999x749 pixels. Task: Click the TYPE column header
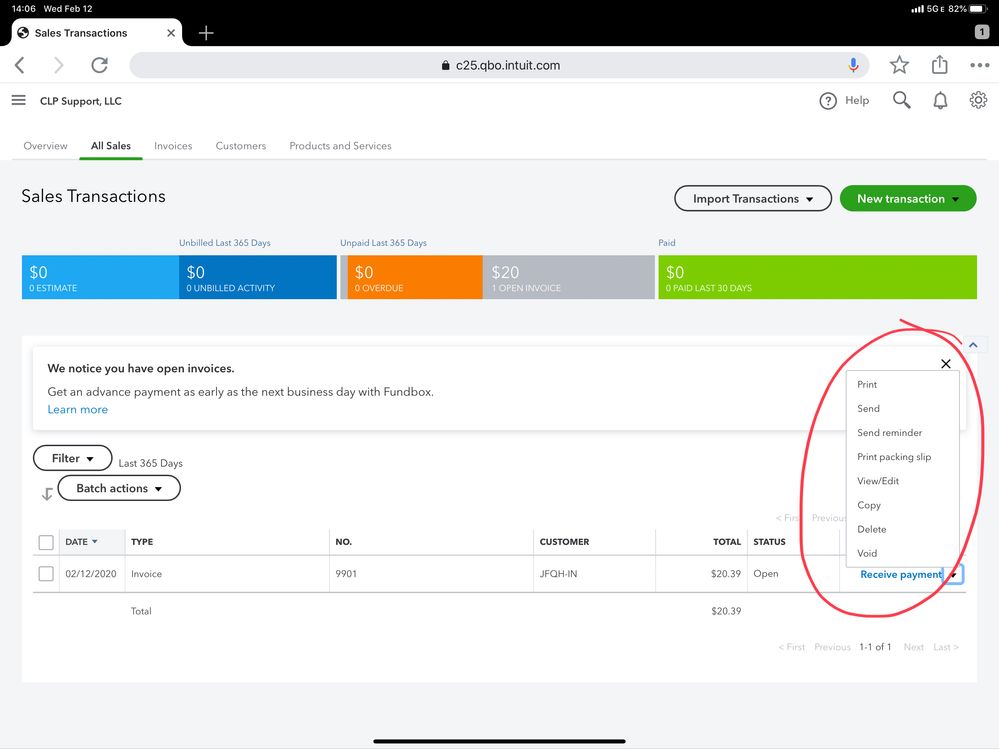click(142, 542)
